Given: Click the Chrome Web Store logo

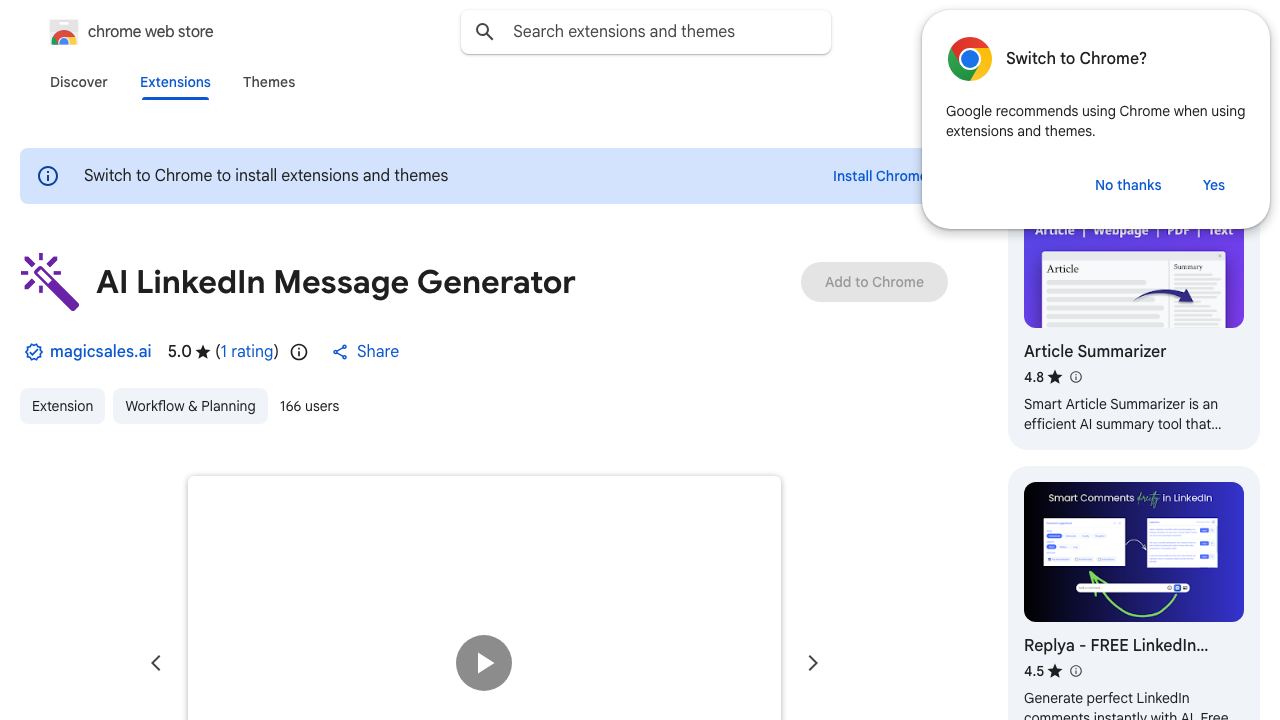Looking at the screenshot, I should 64,32.
